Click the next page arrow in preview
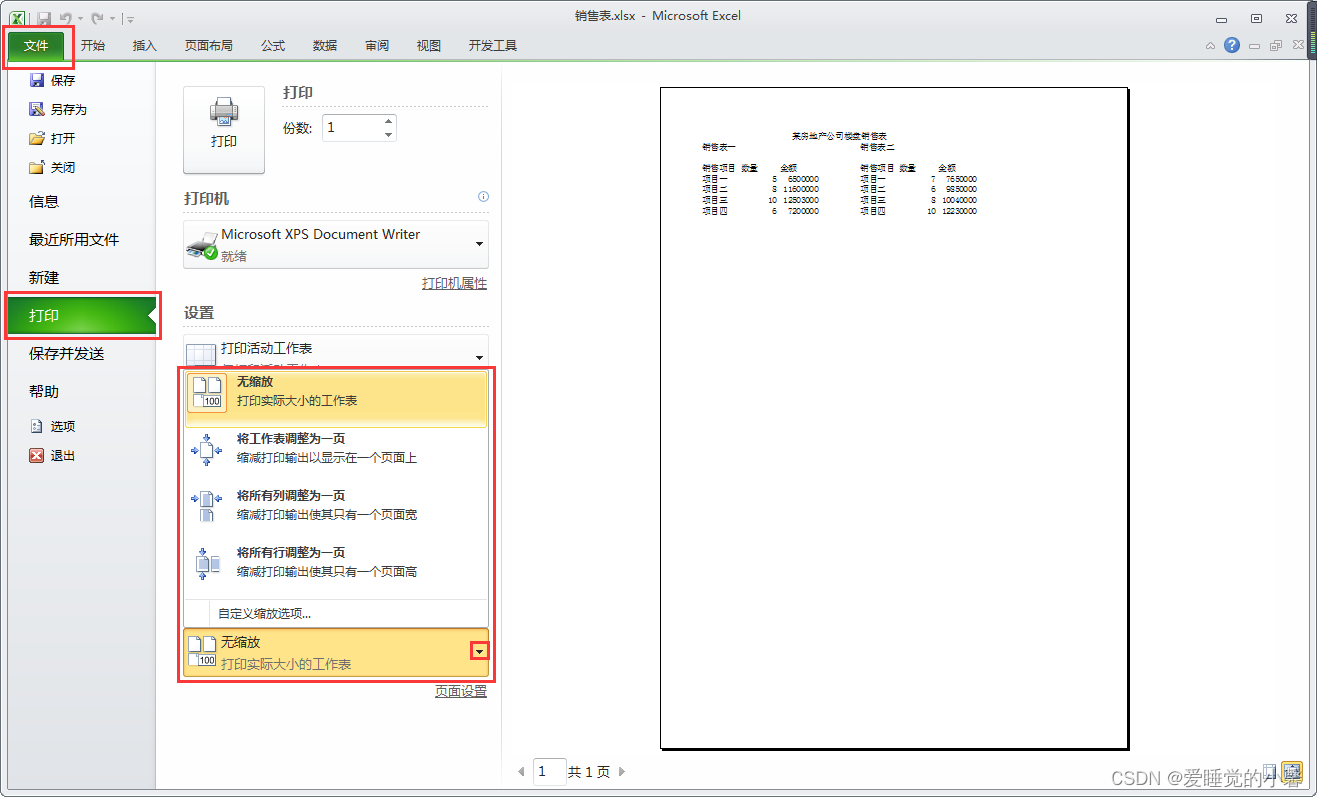 (x=622, y=772)
